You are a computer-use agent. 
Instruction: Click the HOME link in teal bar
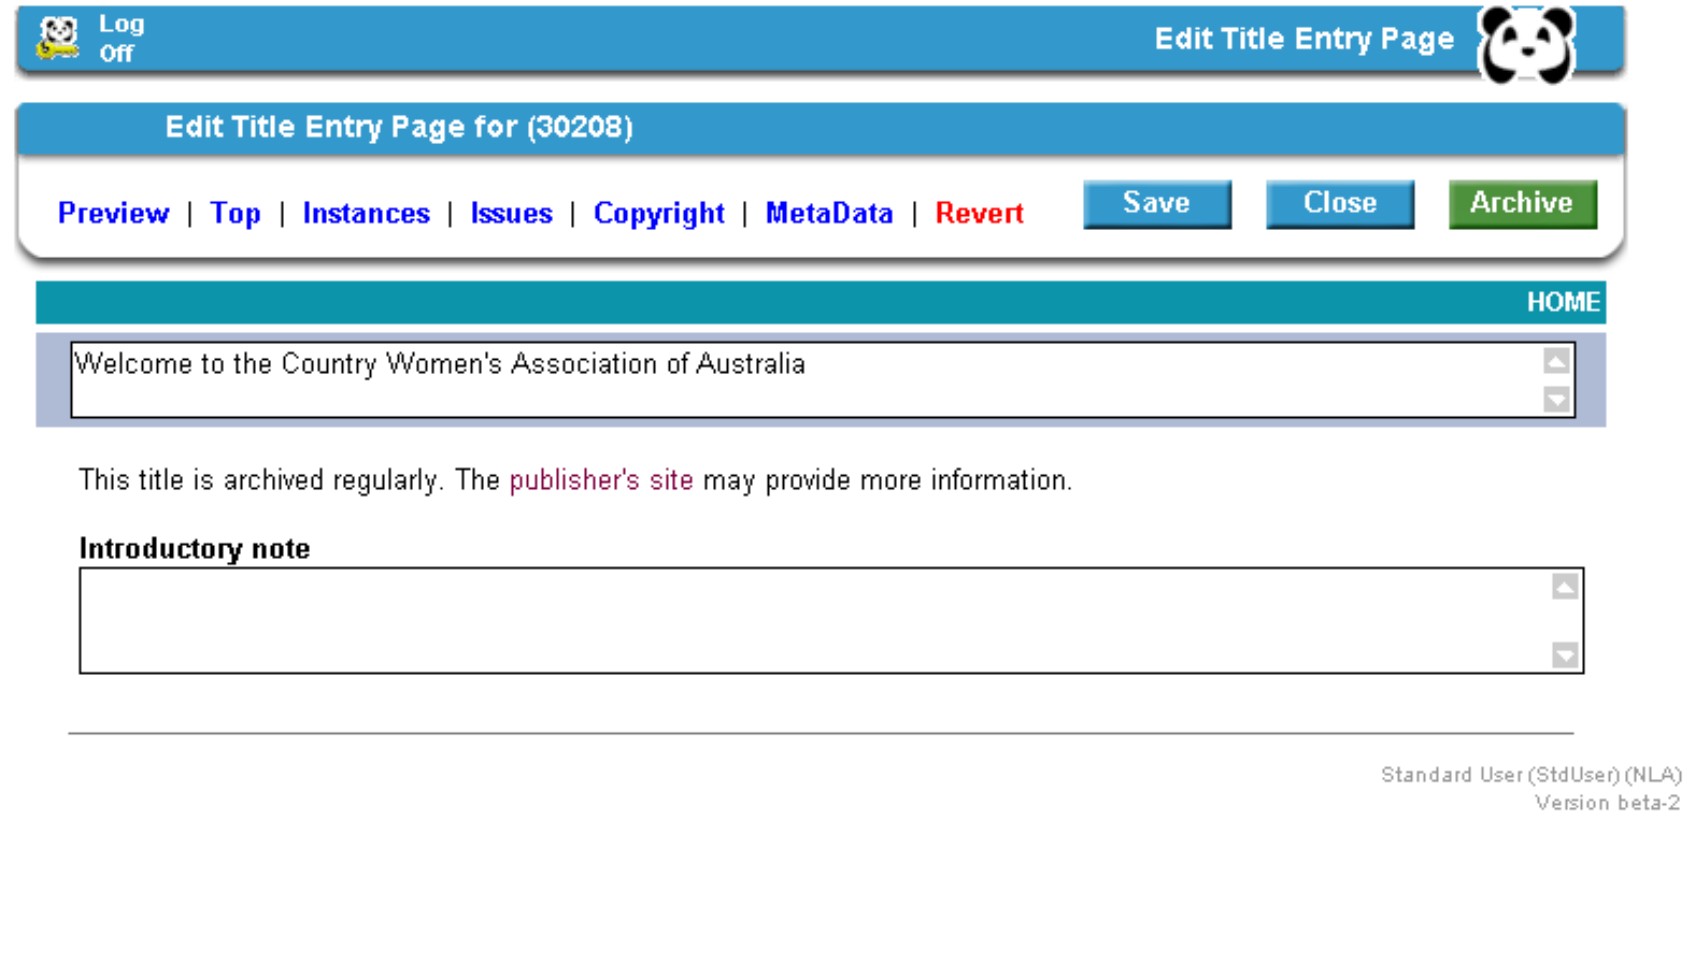pos(1563,302)
